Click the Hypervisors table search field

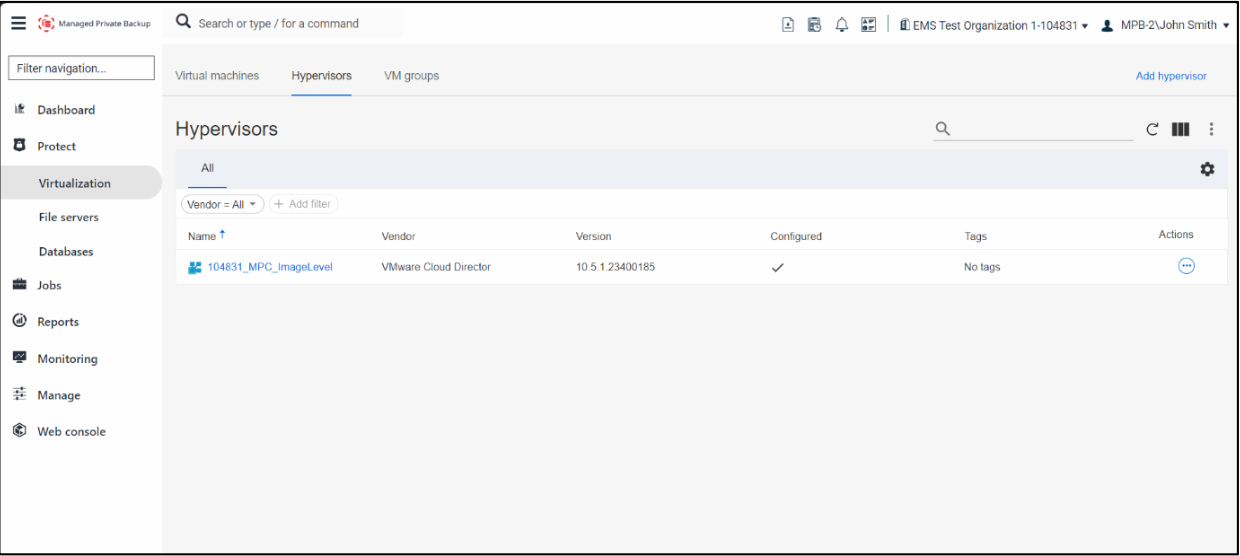point(1032,129)
